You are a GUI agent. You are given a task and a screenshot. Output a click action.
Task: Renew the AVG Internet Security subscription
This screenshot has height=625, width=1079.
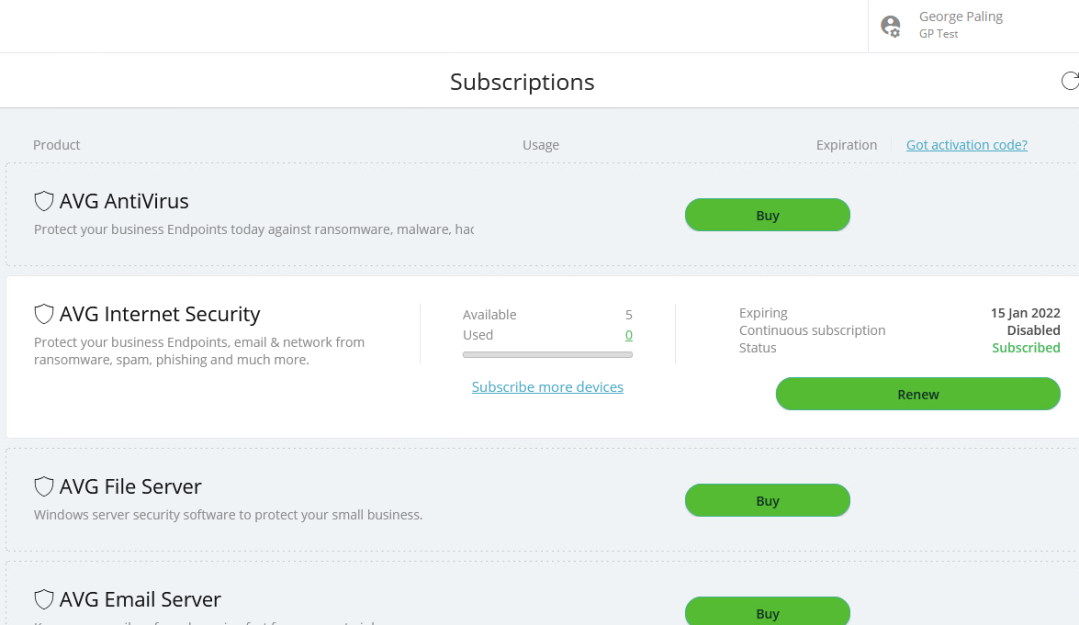(x=917, y=394)
